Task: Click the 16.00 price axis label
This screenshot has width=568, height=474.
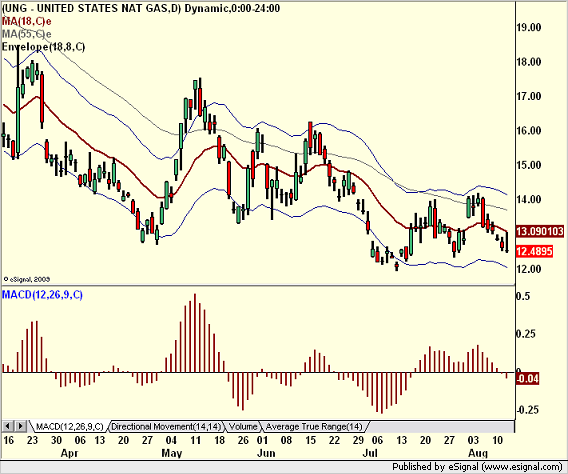Action: coord(529,131)
